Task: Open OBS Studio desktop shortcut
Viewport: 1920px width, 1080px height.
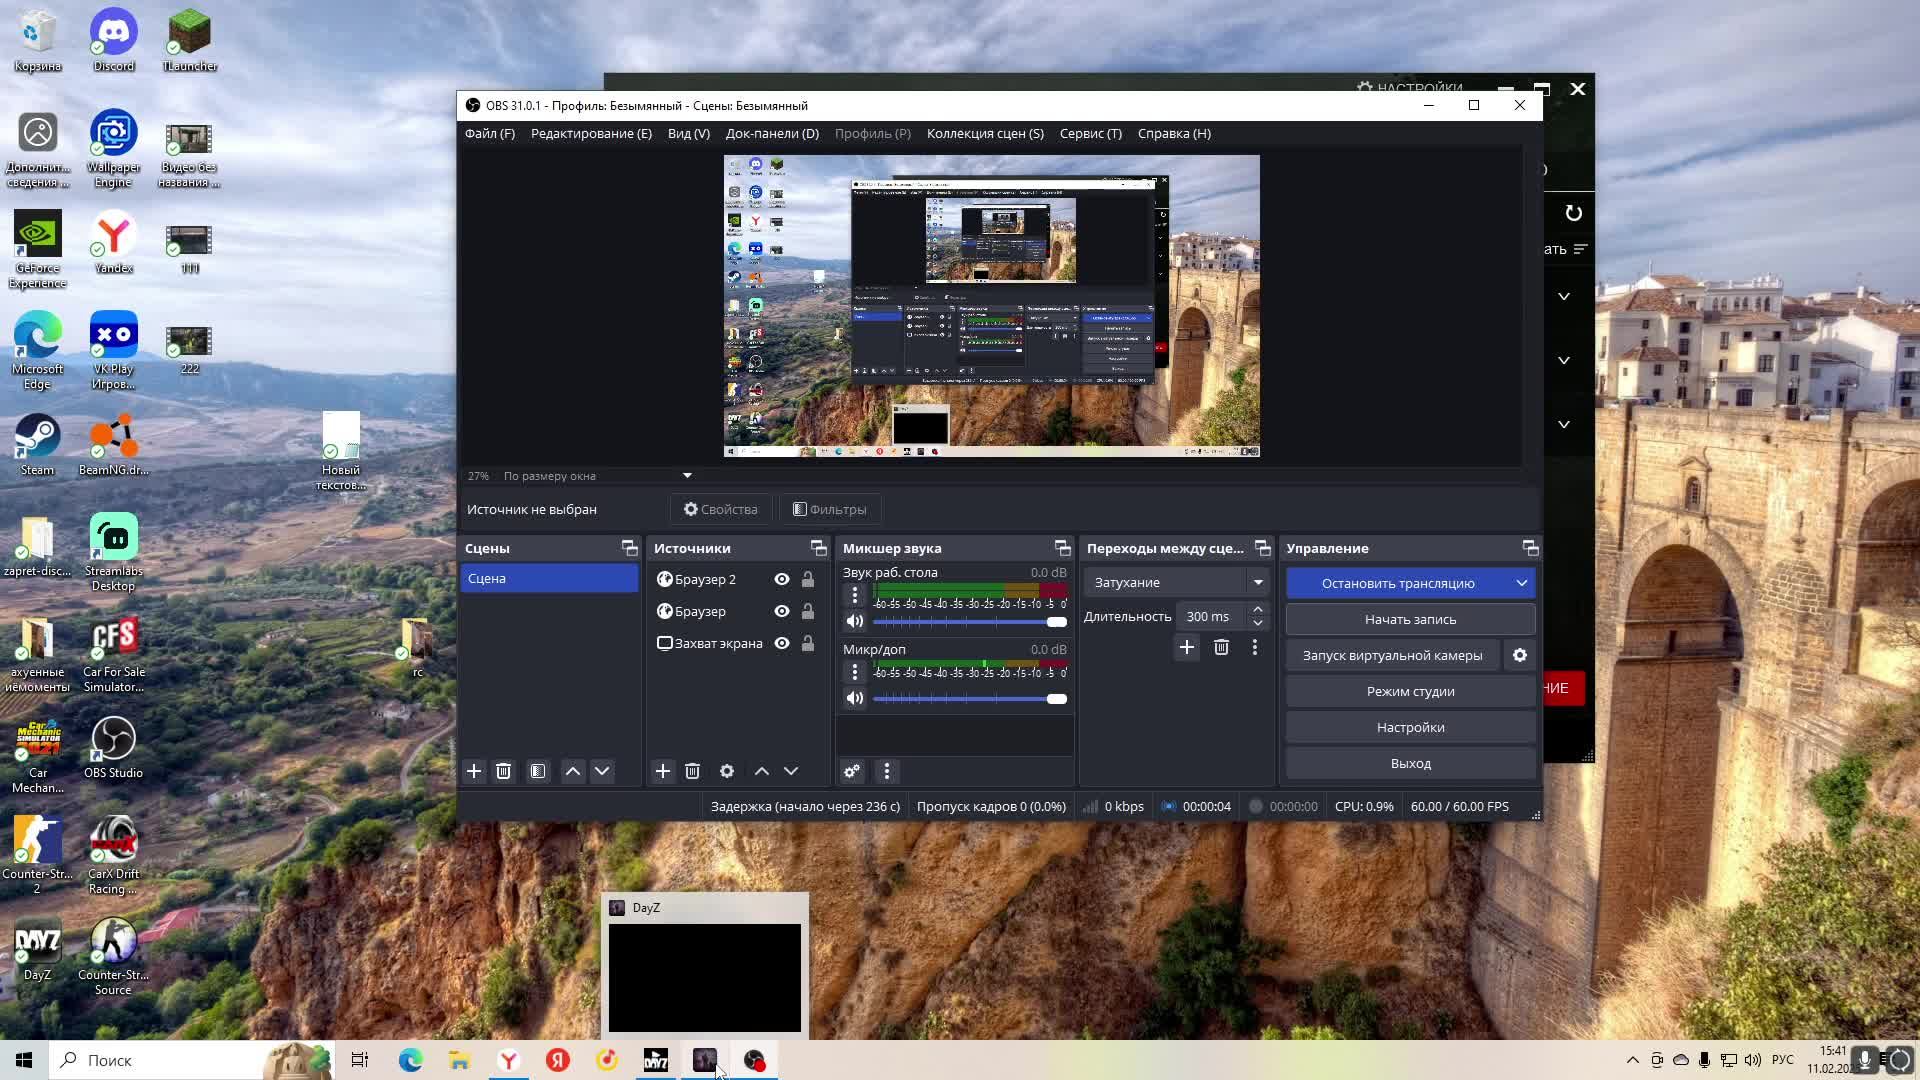Action: click(x=113, y=748)
